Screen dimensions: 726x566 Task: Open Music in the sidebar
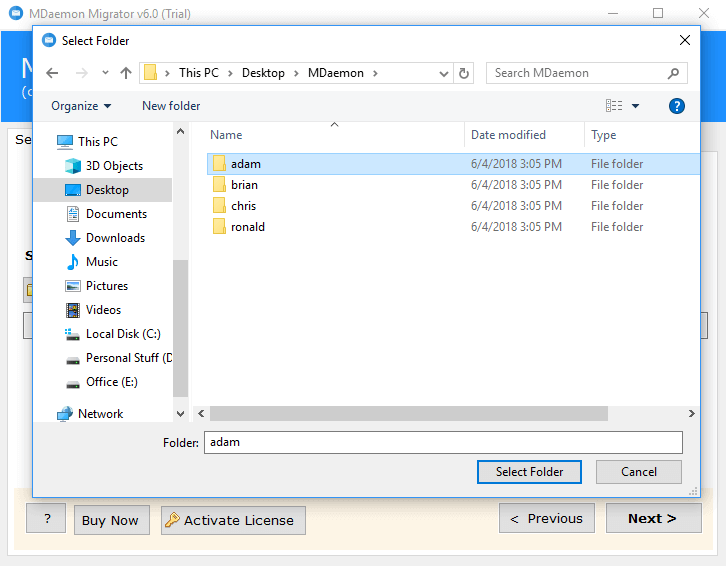click(x=101, y=262)
